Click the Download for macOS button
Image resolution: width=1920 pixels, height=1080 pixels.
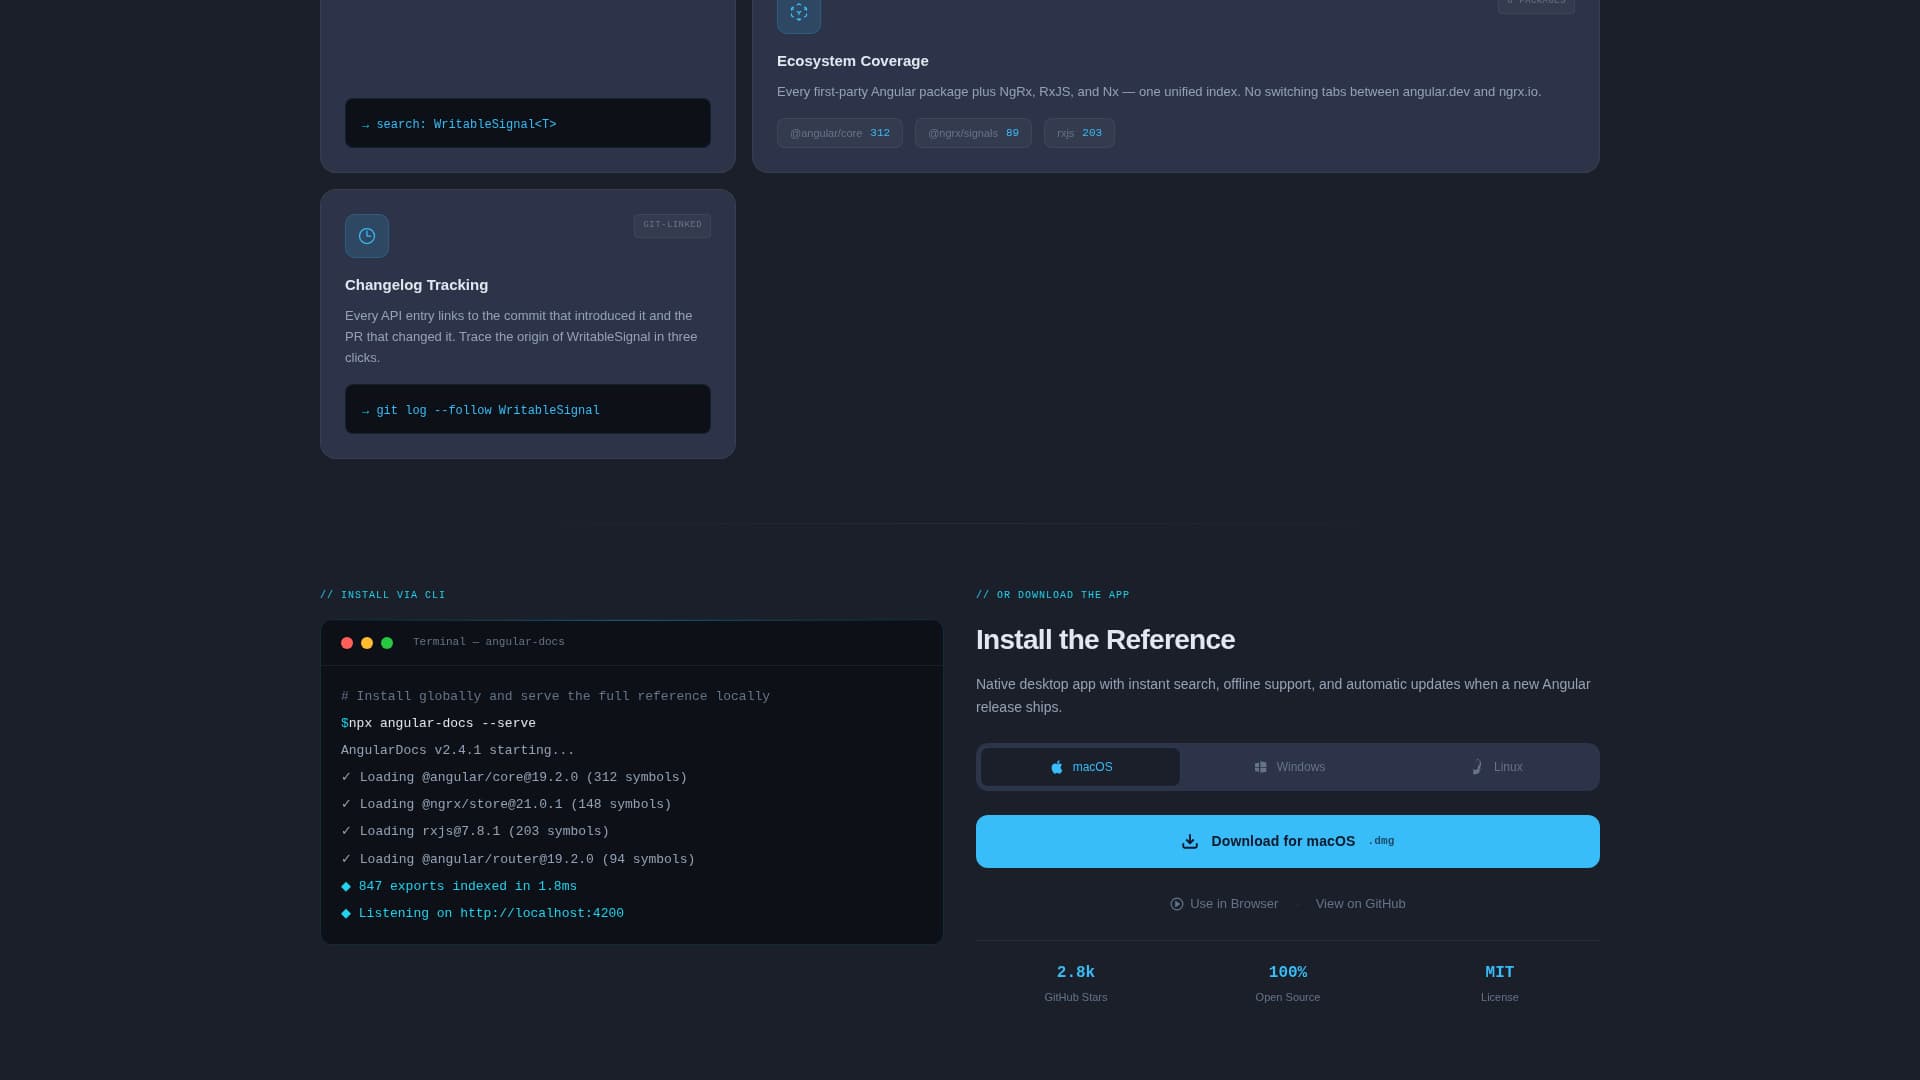(x=1287, y=841)
